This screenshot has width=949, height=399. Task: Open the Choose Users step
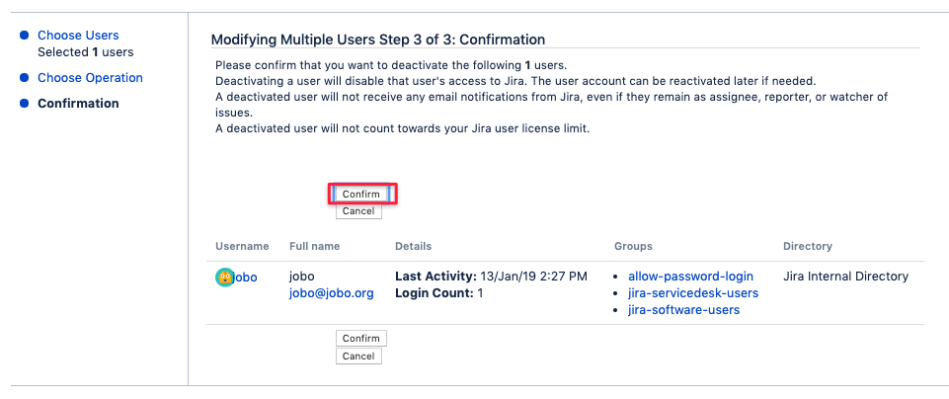78,35
